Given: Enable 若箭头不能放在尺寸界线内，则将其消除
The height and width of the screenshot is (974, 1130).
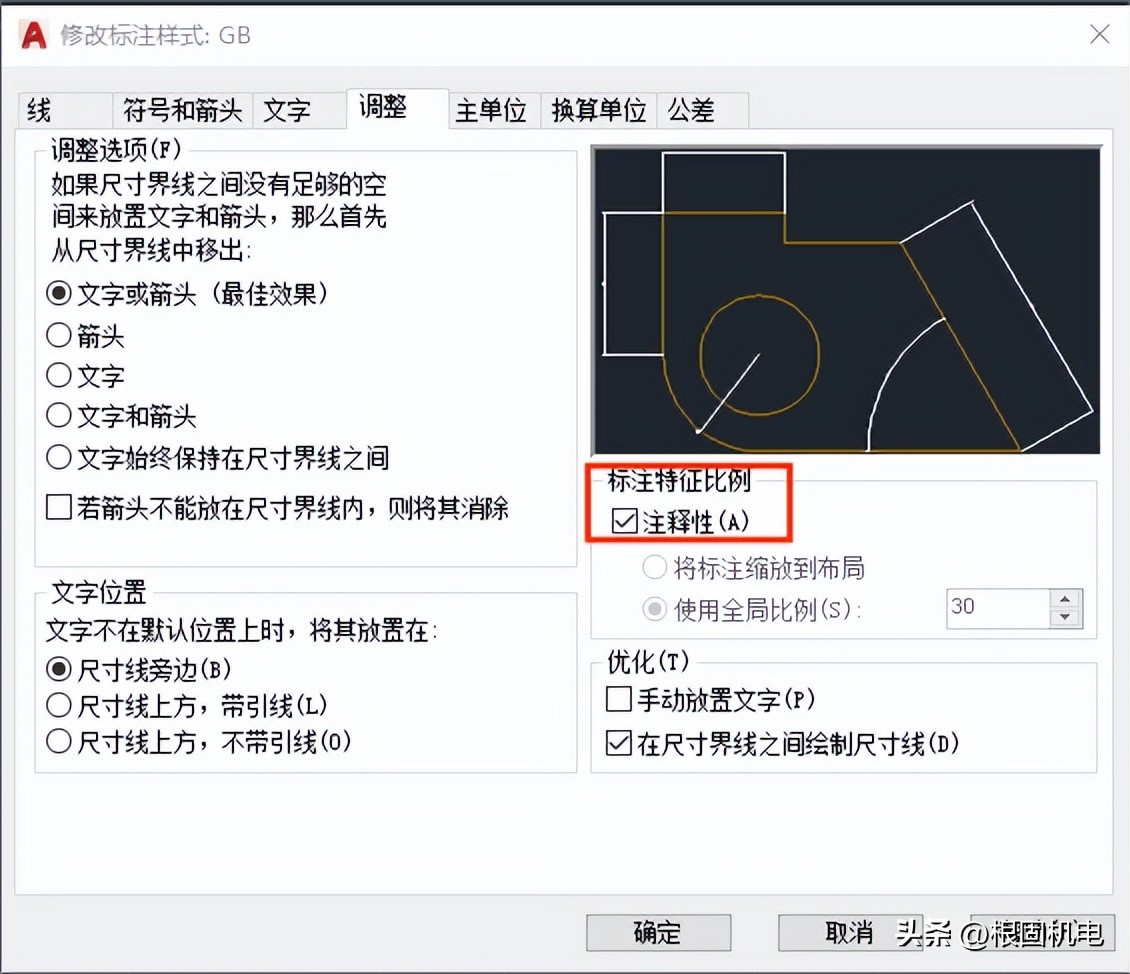Looking at the screenshot, I should click(58, 508).
